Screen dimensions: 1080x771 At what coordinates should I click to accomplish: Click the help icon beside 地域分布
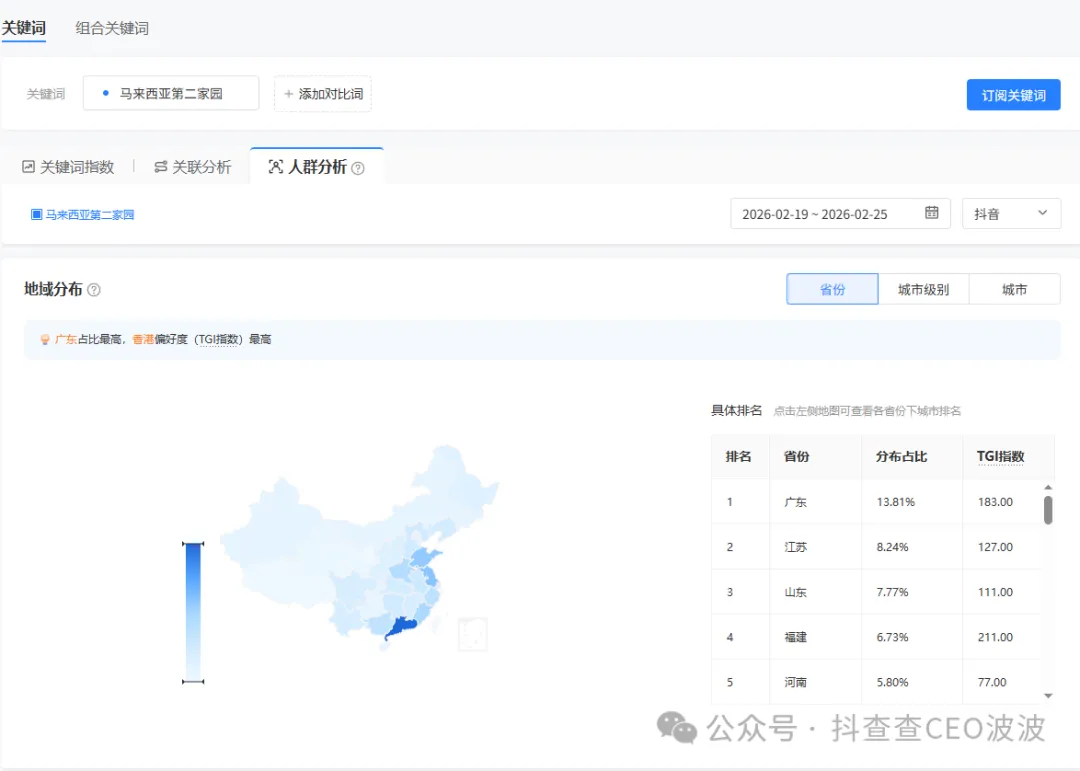pos(92,289)
